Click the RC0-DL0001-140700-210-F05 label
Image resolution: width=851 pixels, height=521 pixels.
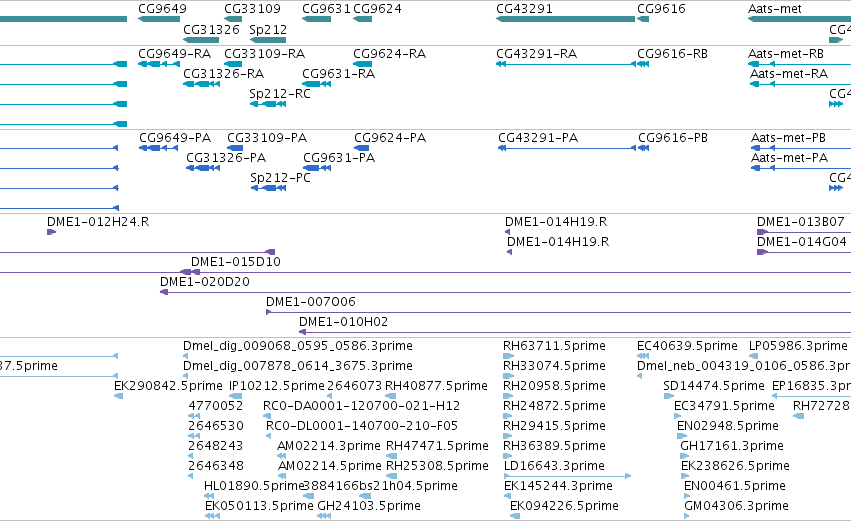(362, 426)
